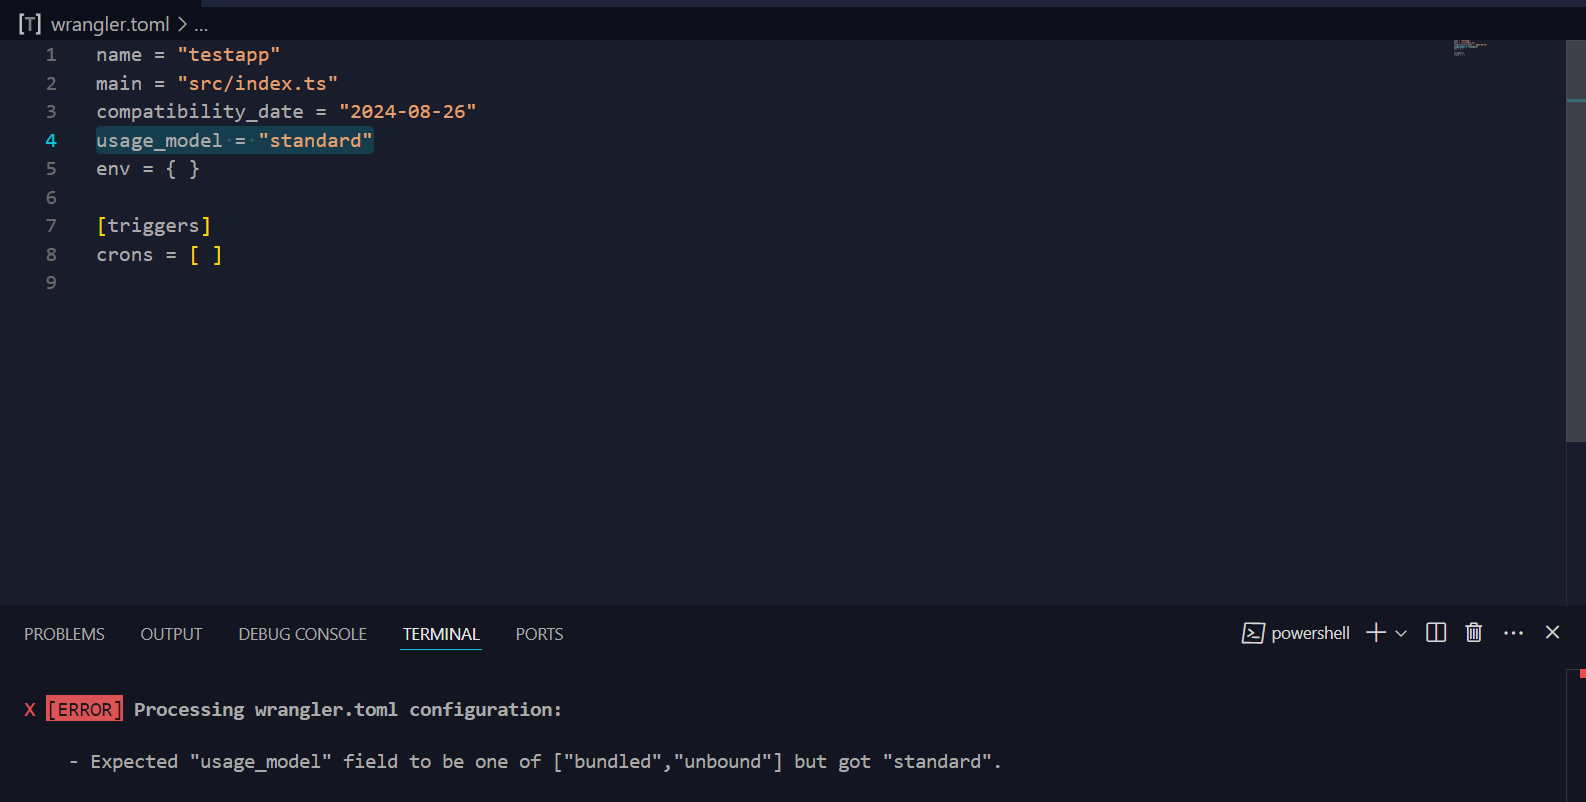Expand the breadcrumb ellipsis after wrangler.toml
1586x802 pixels.
tap(201, 24)
